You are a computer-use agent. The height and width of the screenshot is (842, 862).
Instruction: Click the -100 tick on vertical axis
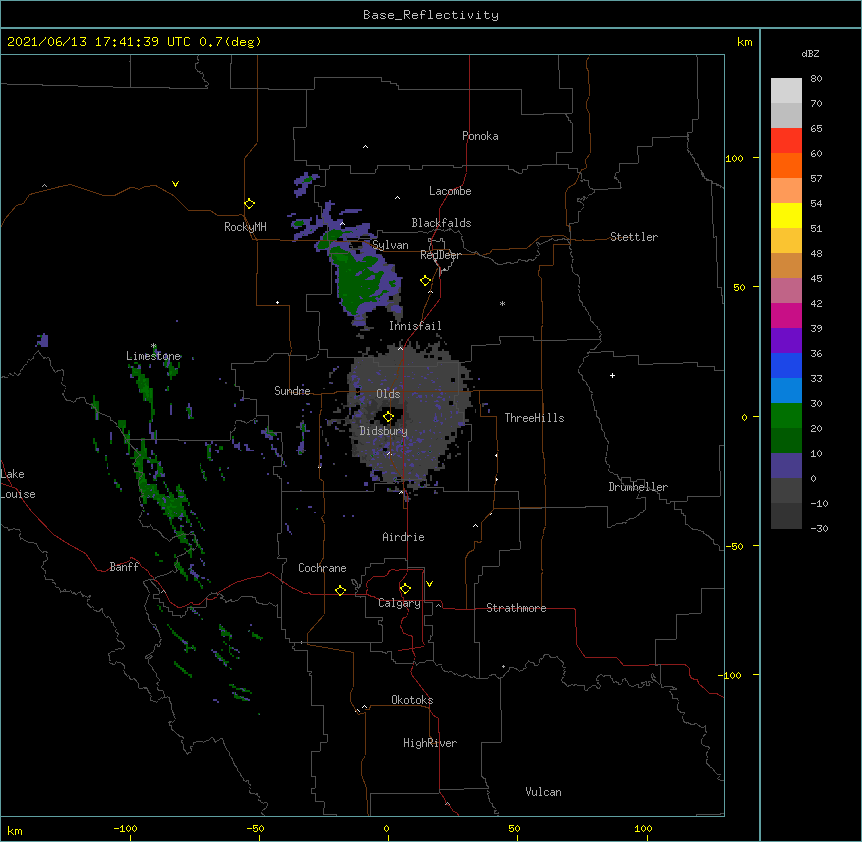pos(731,675)
